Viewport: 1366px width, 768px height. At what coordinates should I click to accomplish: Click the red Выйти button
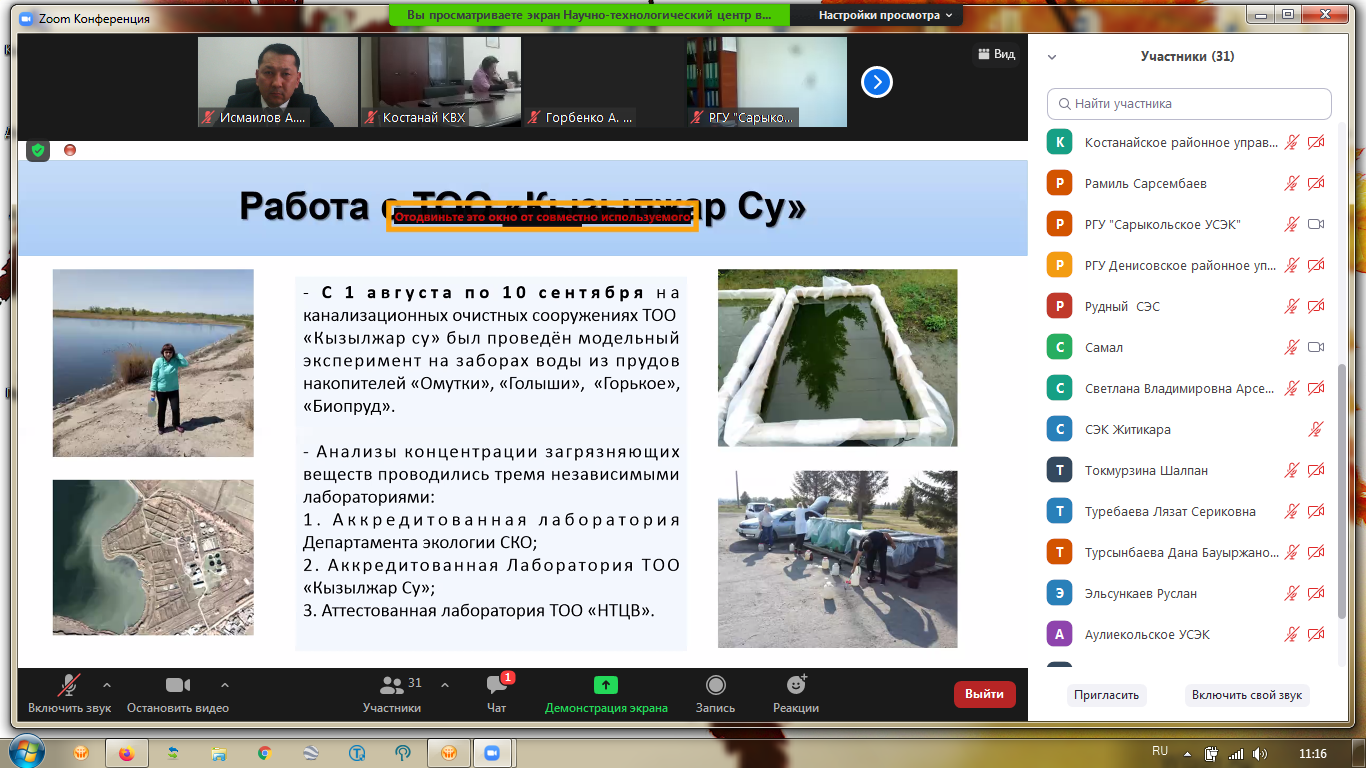coord(984,694)
